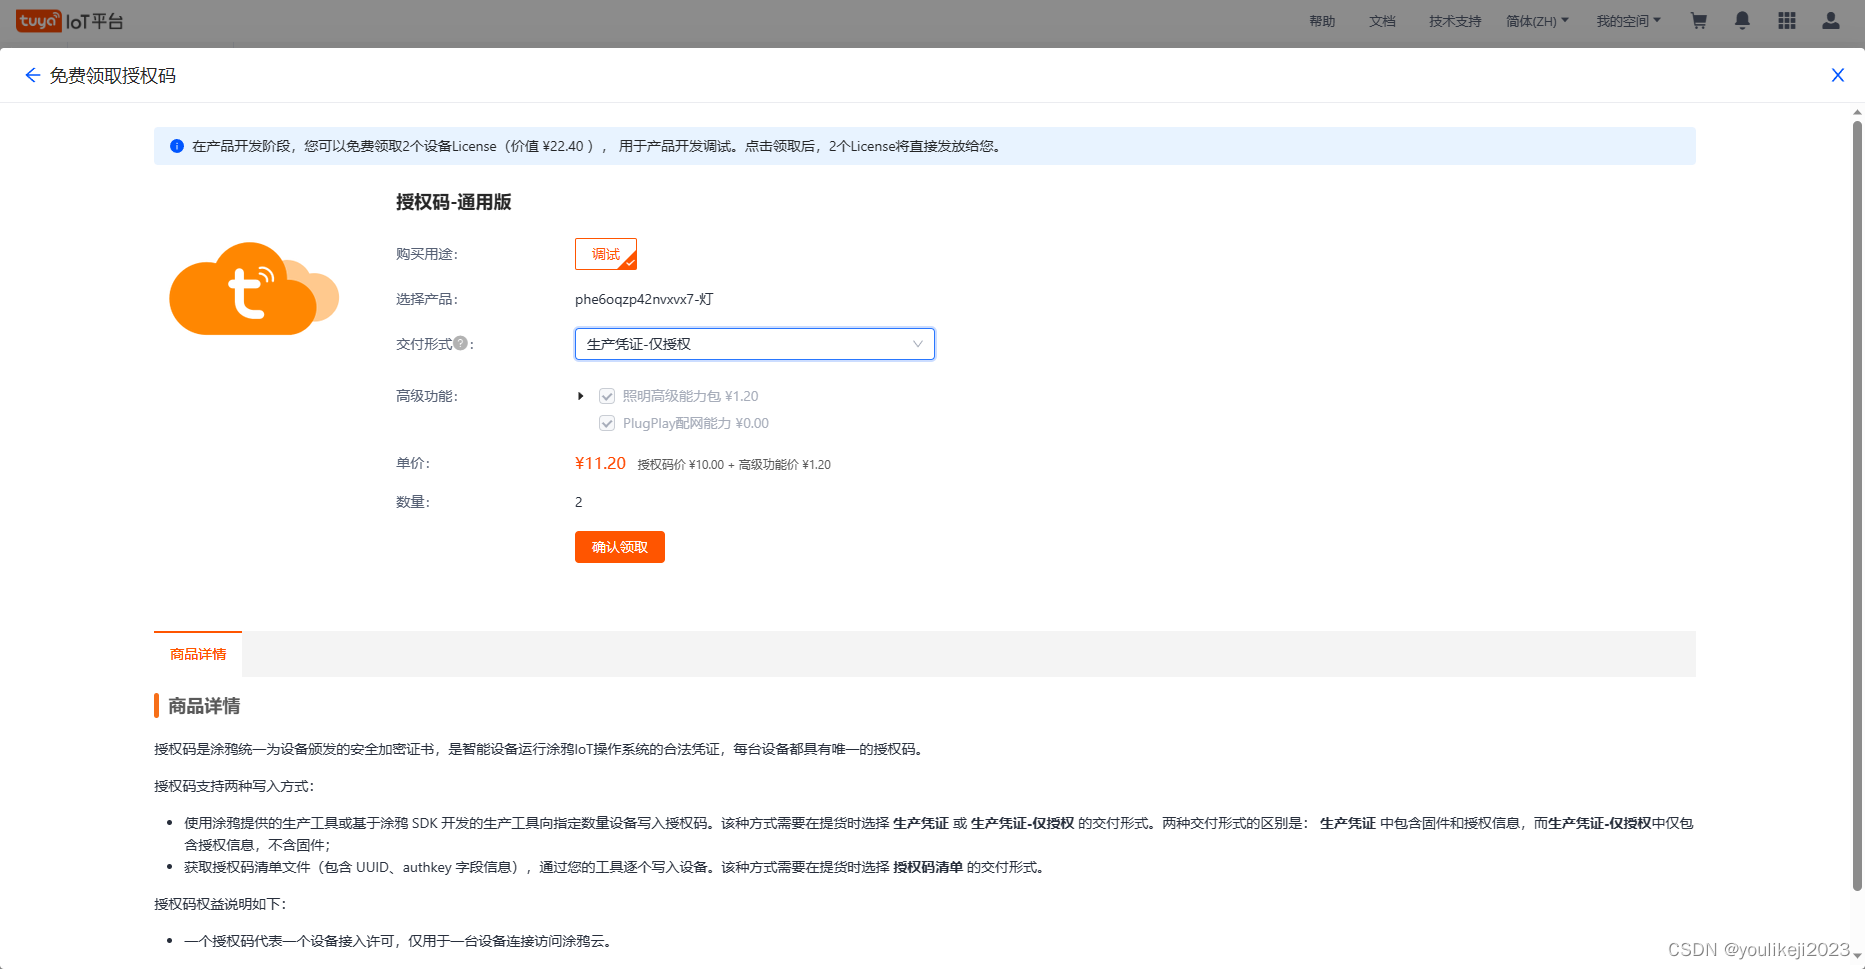Click the info icon in the blue banner

[x=177, y=146]
